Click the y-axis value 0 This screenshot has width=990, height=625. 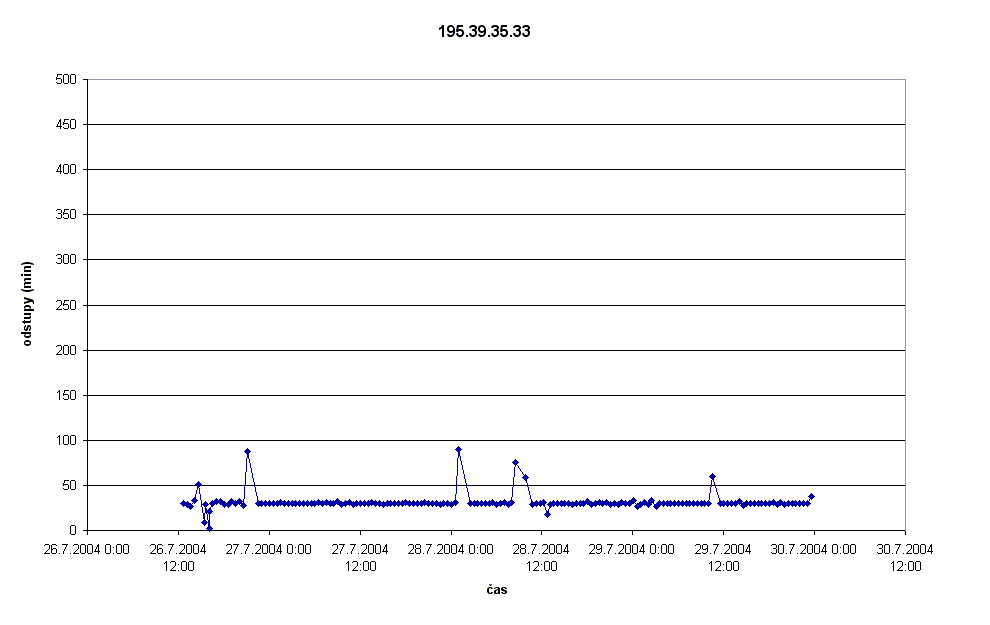tap(73, 531)
